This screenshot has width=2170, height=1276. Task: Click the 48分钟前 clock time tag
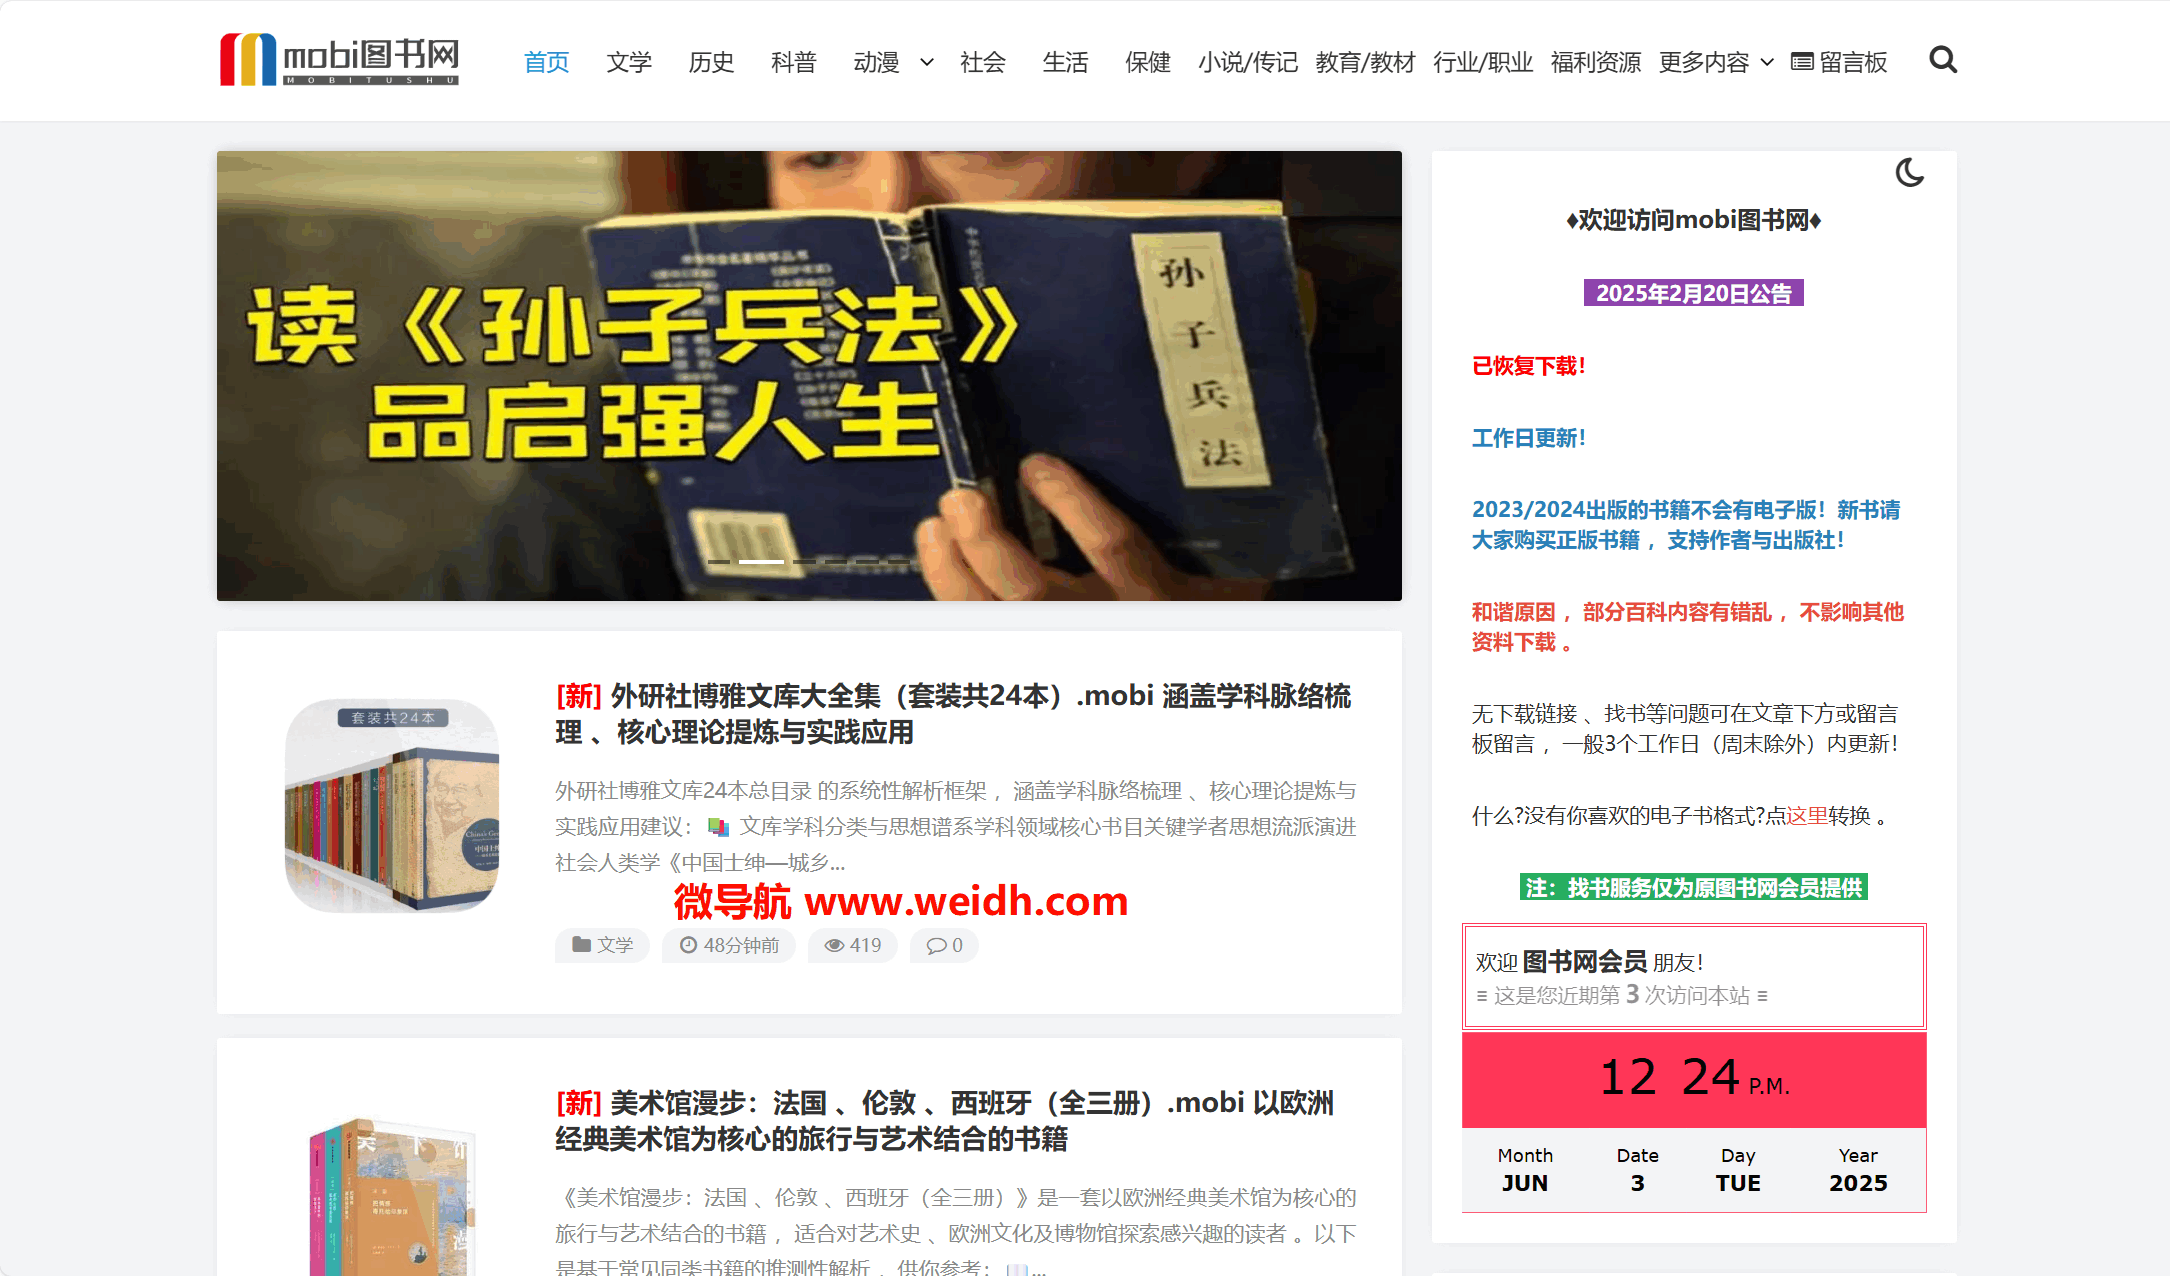pos(729,945)
